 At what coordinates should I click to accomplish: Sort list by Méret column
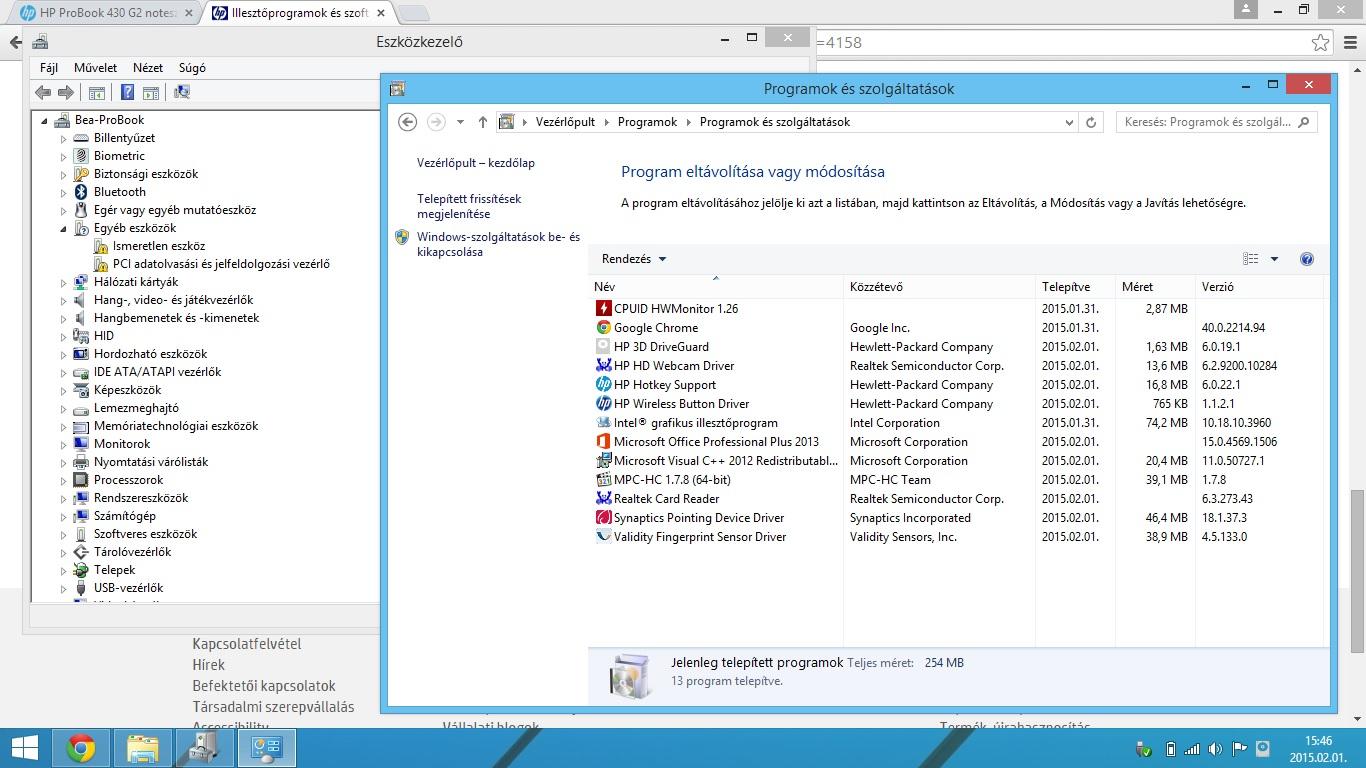click(x=1155, y=287)
